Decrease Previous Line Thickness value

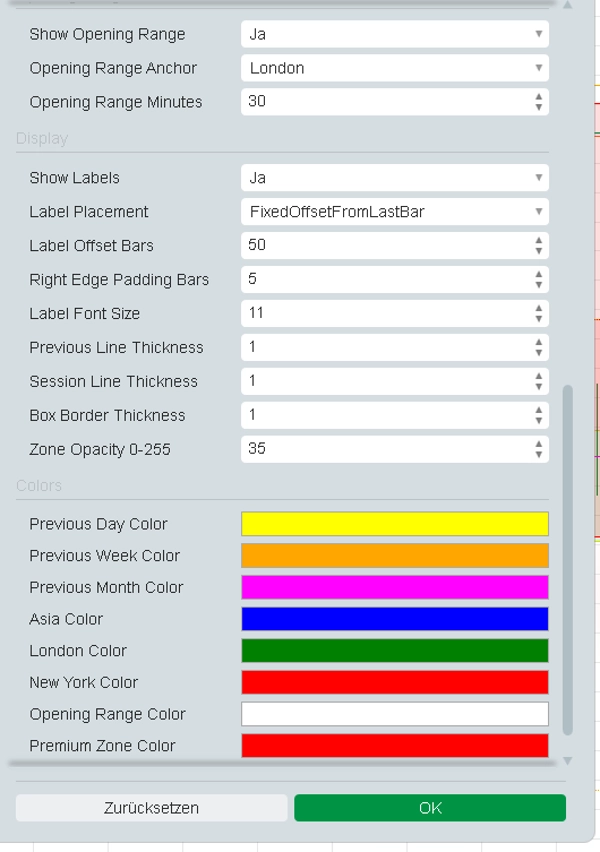(x=539, y=352)
